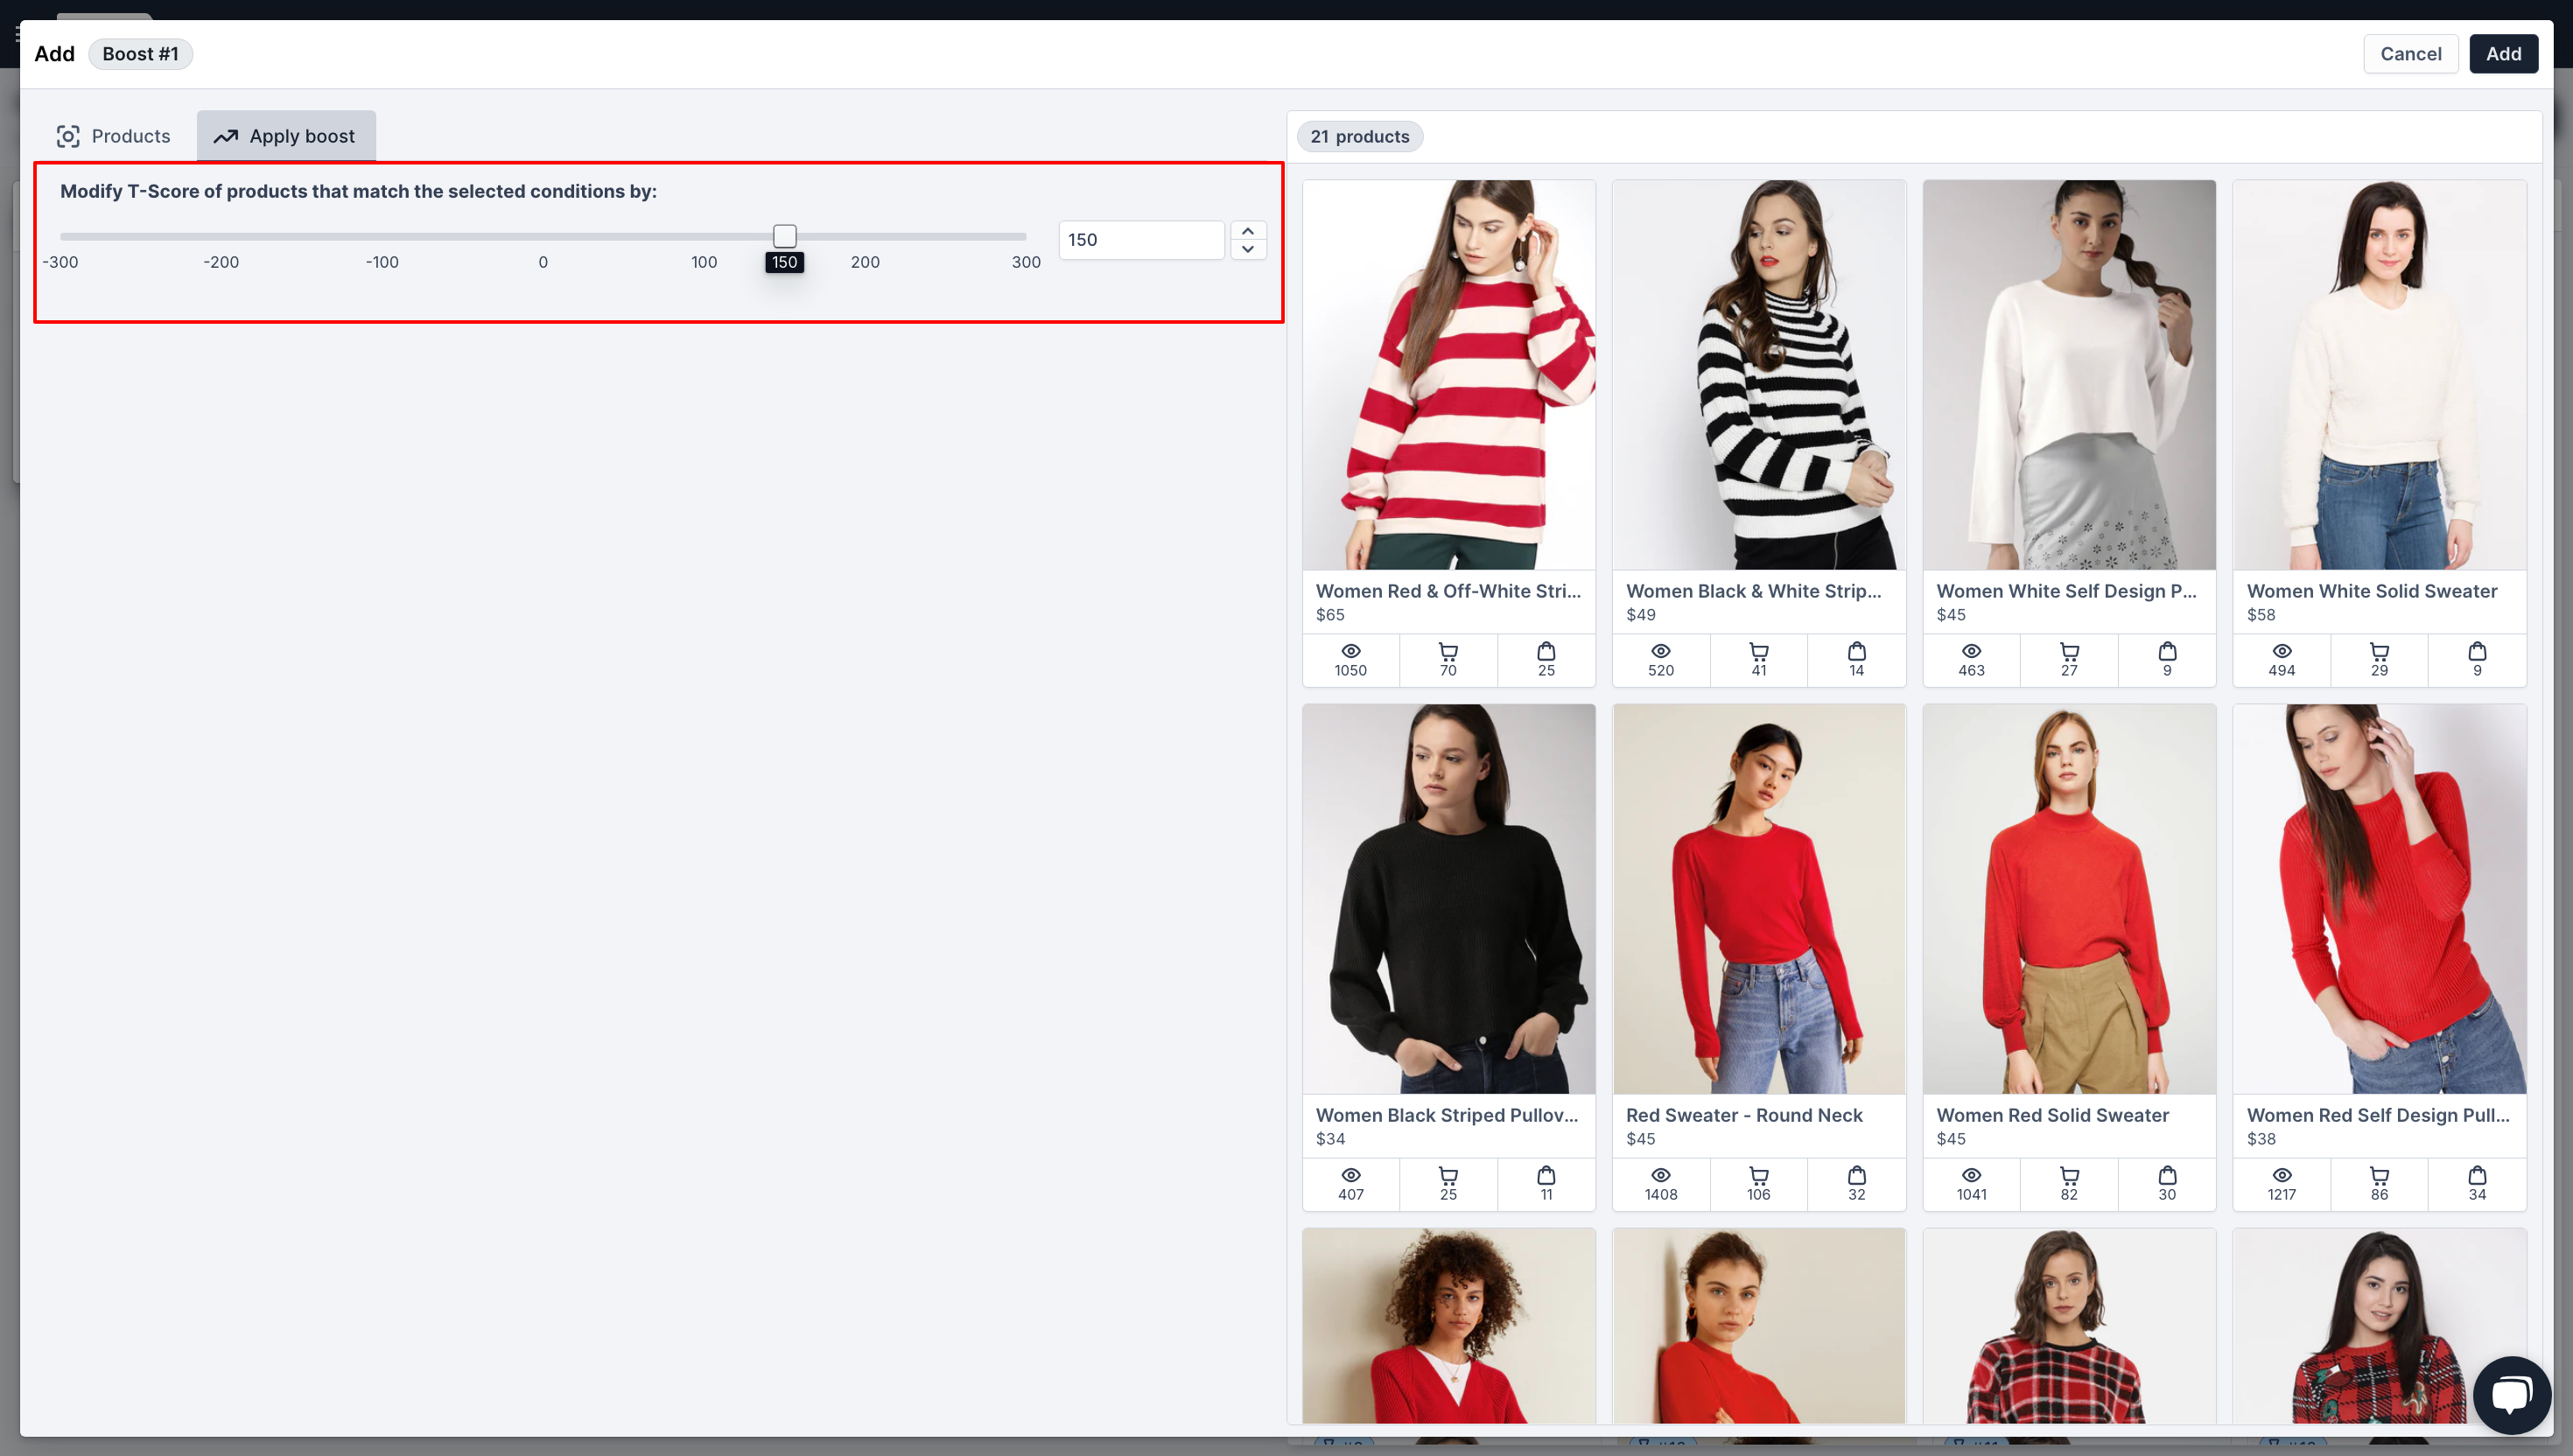Decrease T-Score with the down stepper arrow

[1248, 249]
